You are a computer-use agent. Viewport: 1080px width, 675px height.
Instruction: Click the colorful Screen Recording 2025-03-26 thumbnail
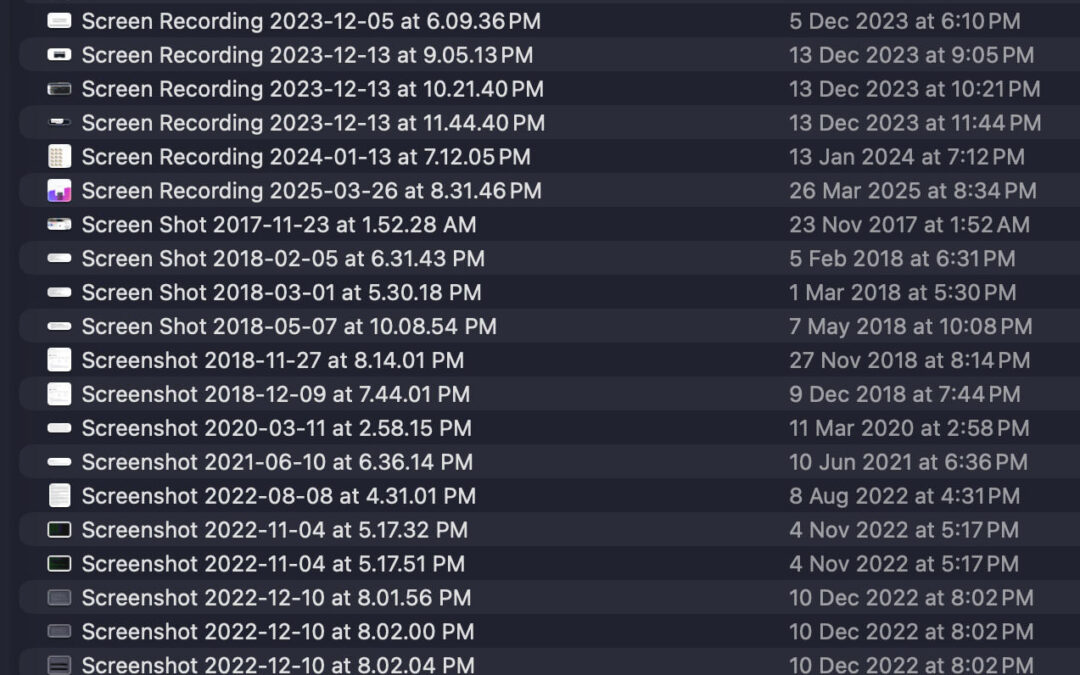(60, 190)
